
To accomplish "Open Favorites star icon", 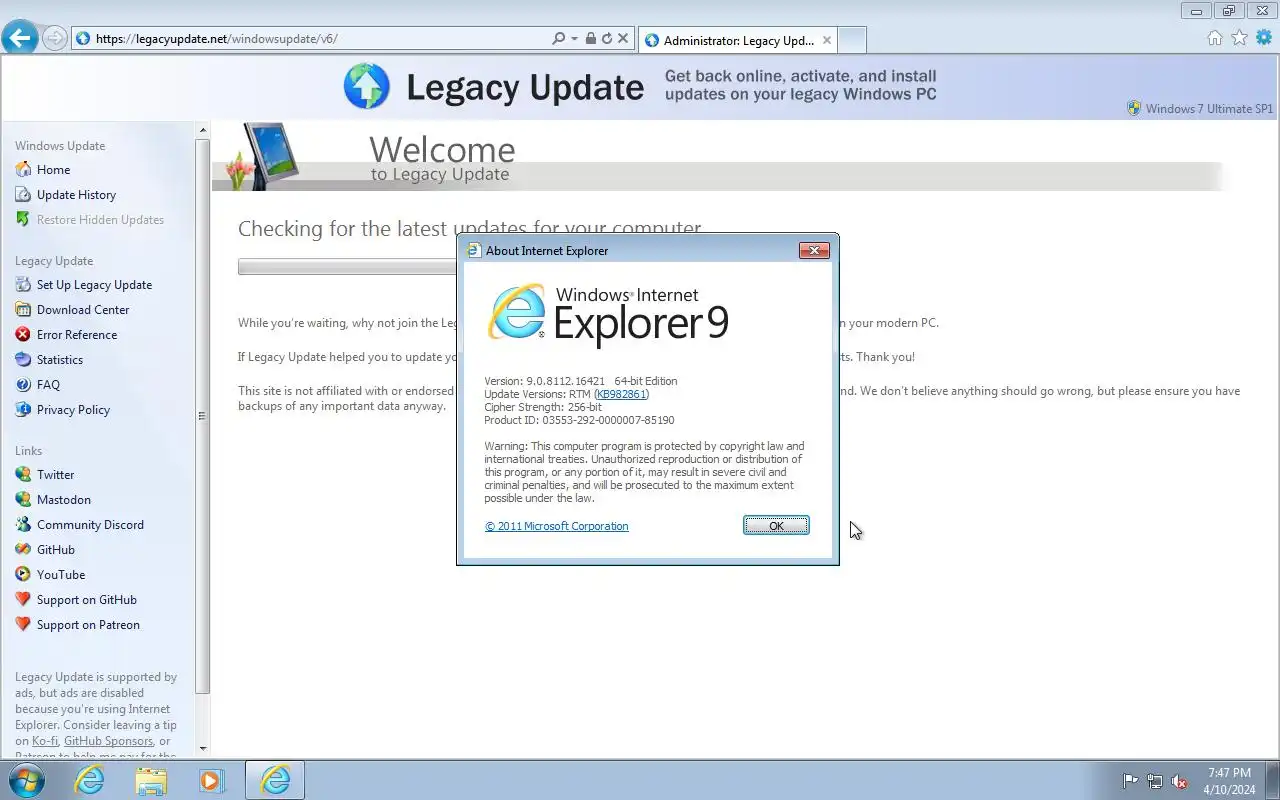I will [1239, 38].
